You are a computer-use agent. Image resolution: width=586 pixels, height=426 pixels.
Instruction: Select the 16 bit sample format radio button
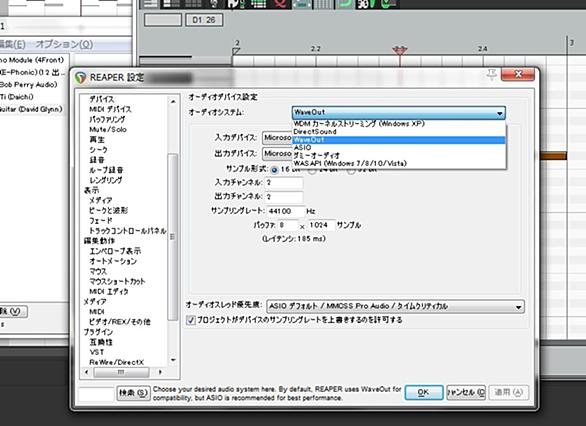[x=274, y=170]
